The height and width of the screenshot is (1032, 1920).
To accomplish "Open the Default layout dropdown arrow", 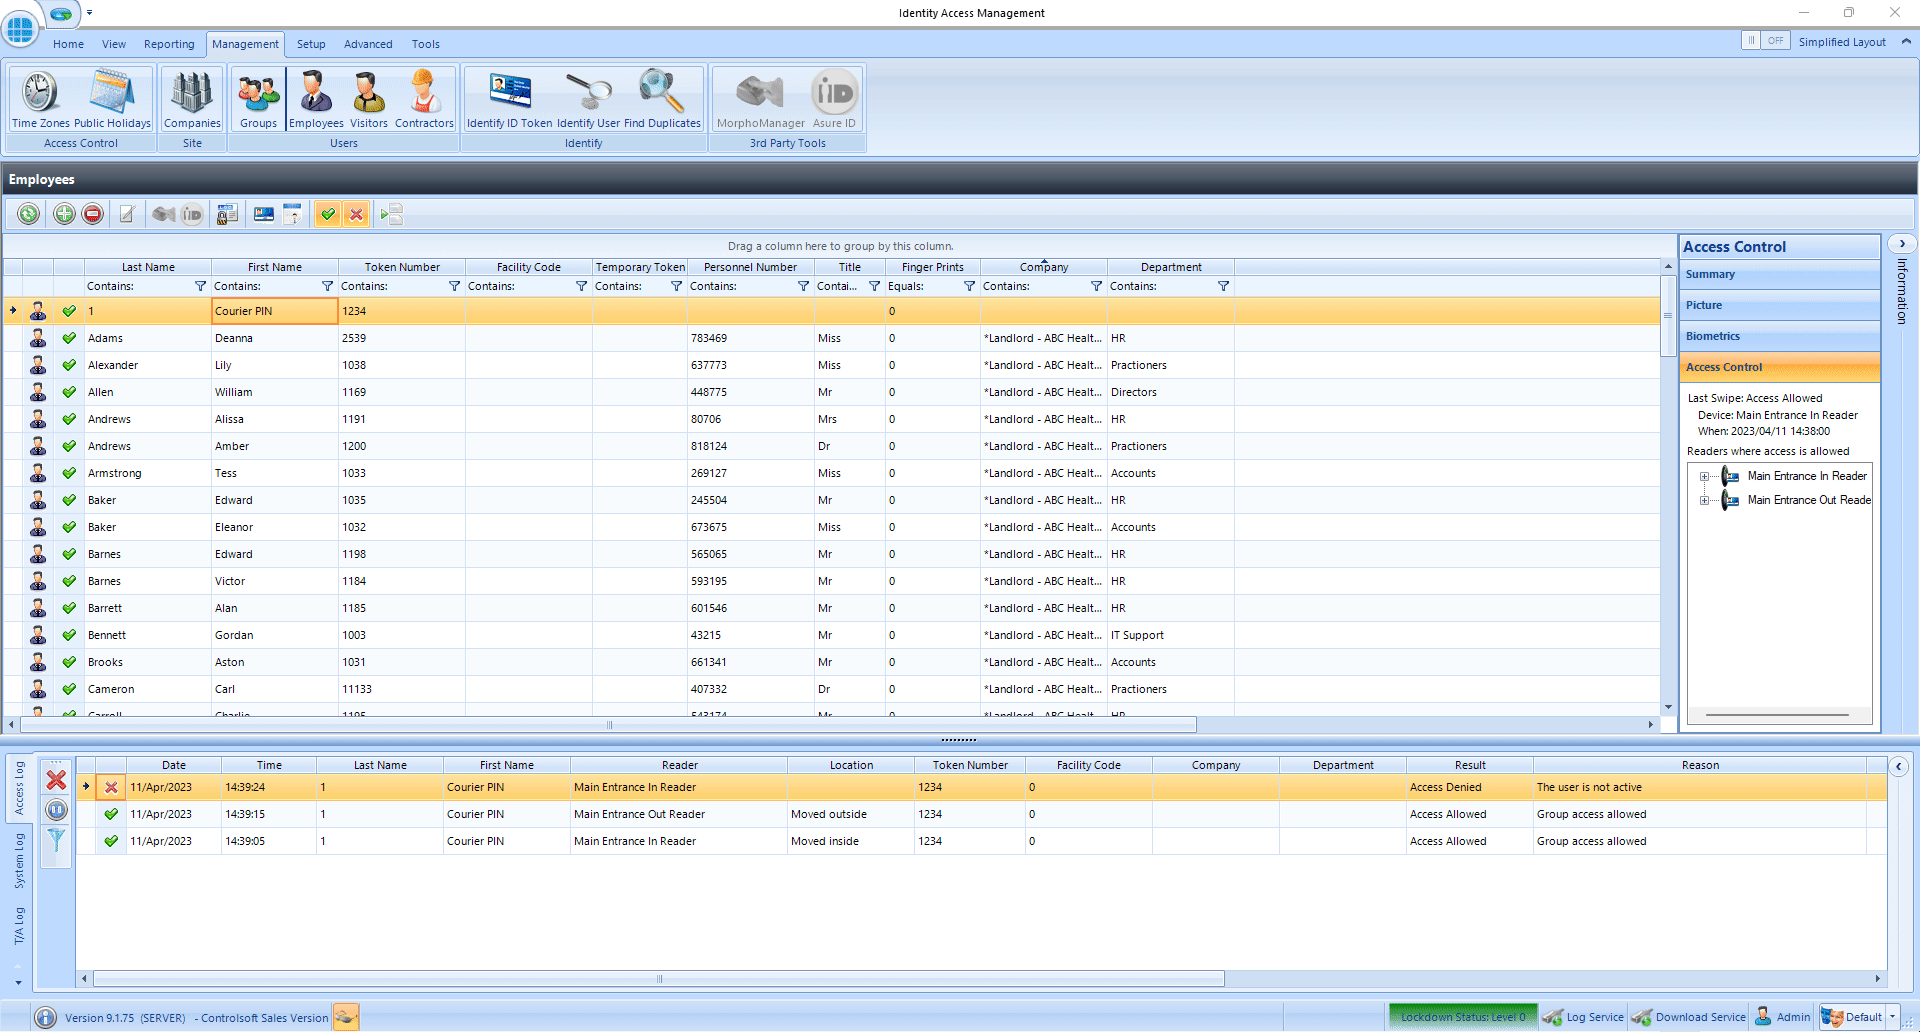I will click(1893, 1018).
